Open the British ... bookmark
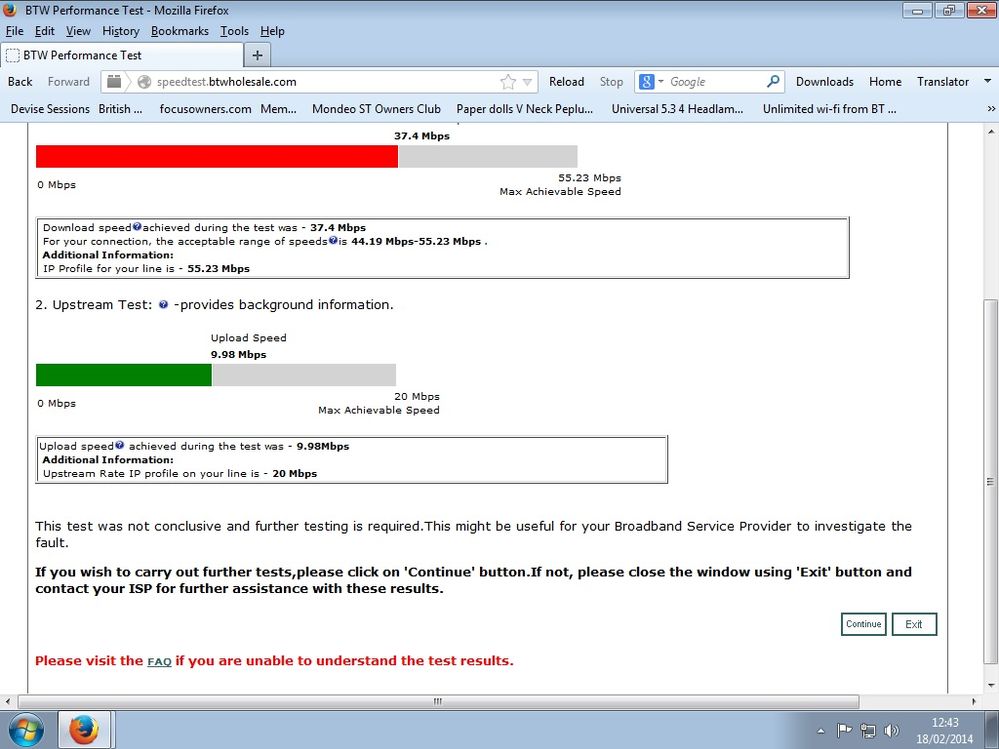This screenshot has width=999, height=749. pos(120,109)
